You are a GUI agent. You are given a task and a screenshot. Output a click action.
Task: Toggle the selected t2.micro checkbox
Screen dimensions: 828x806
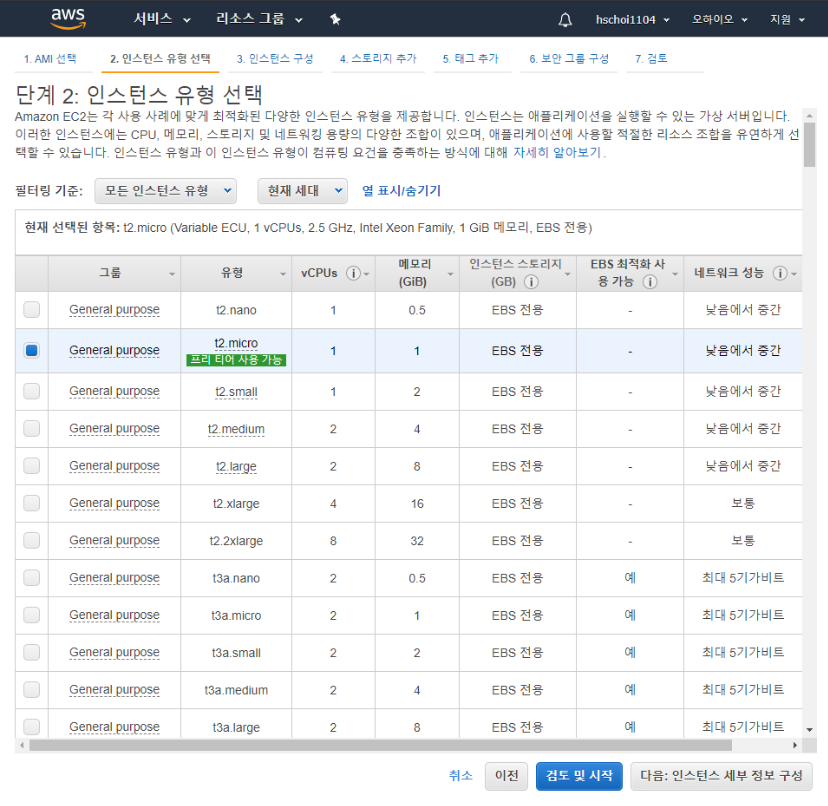click(32, 350)
